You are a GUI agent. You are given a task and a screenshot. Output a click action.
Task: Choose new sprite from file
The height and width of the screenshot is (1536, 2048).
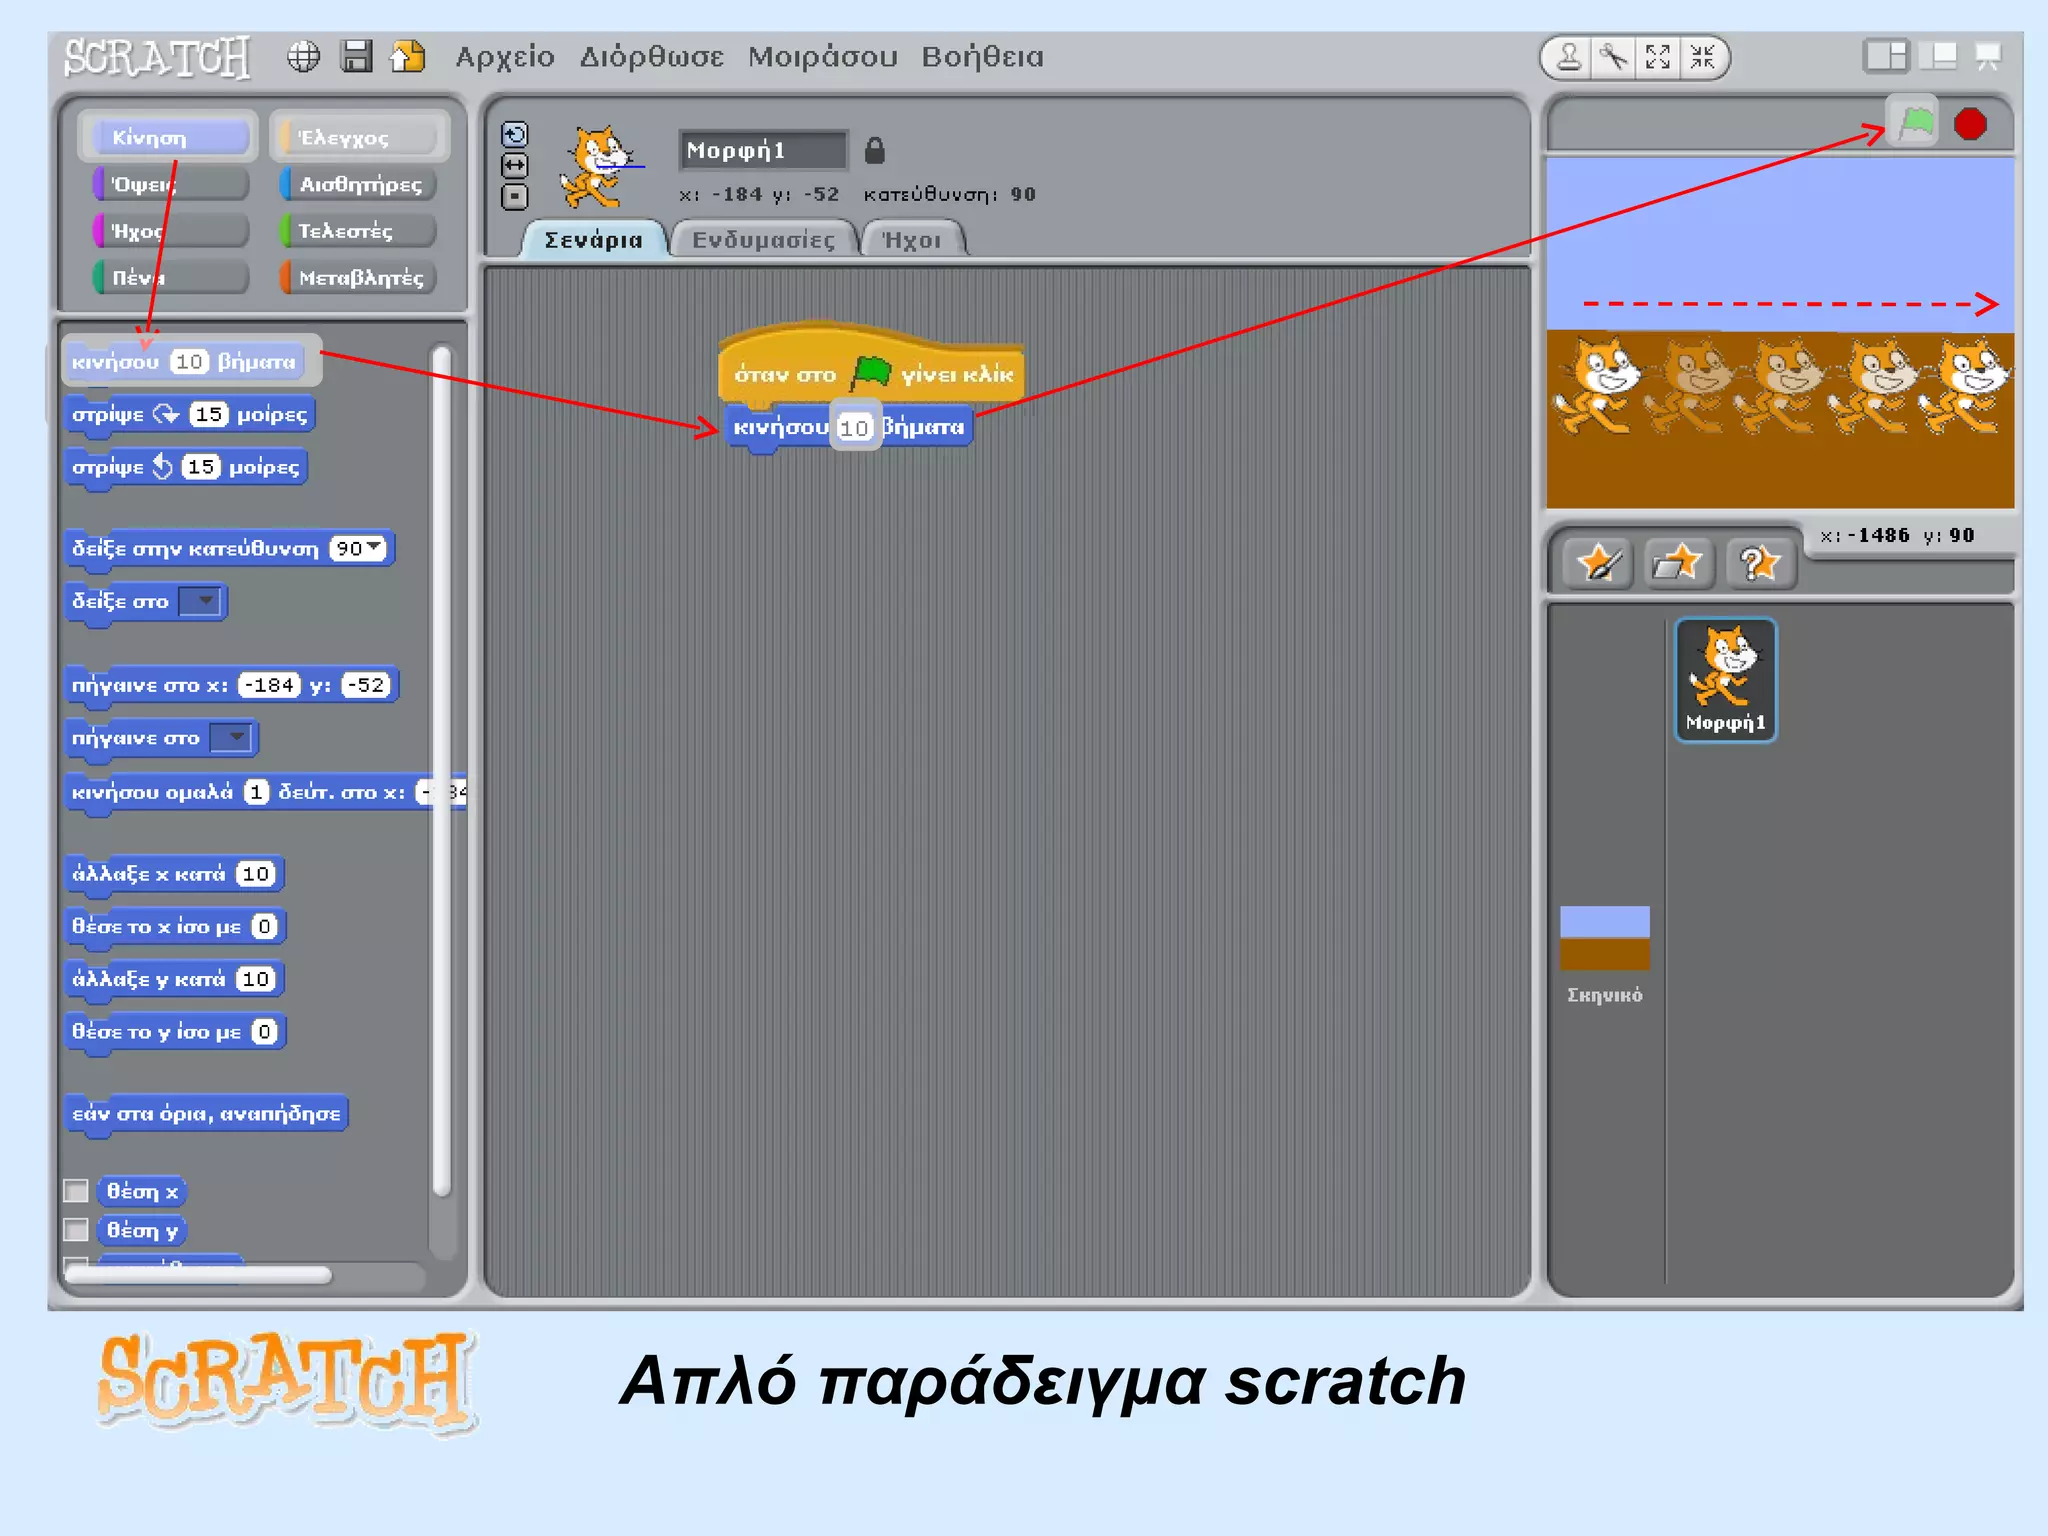coord(1679,563)
